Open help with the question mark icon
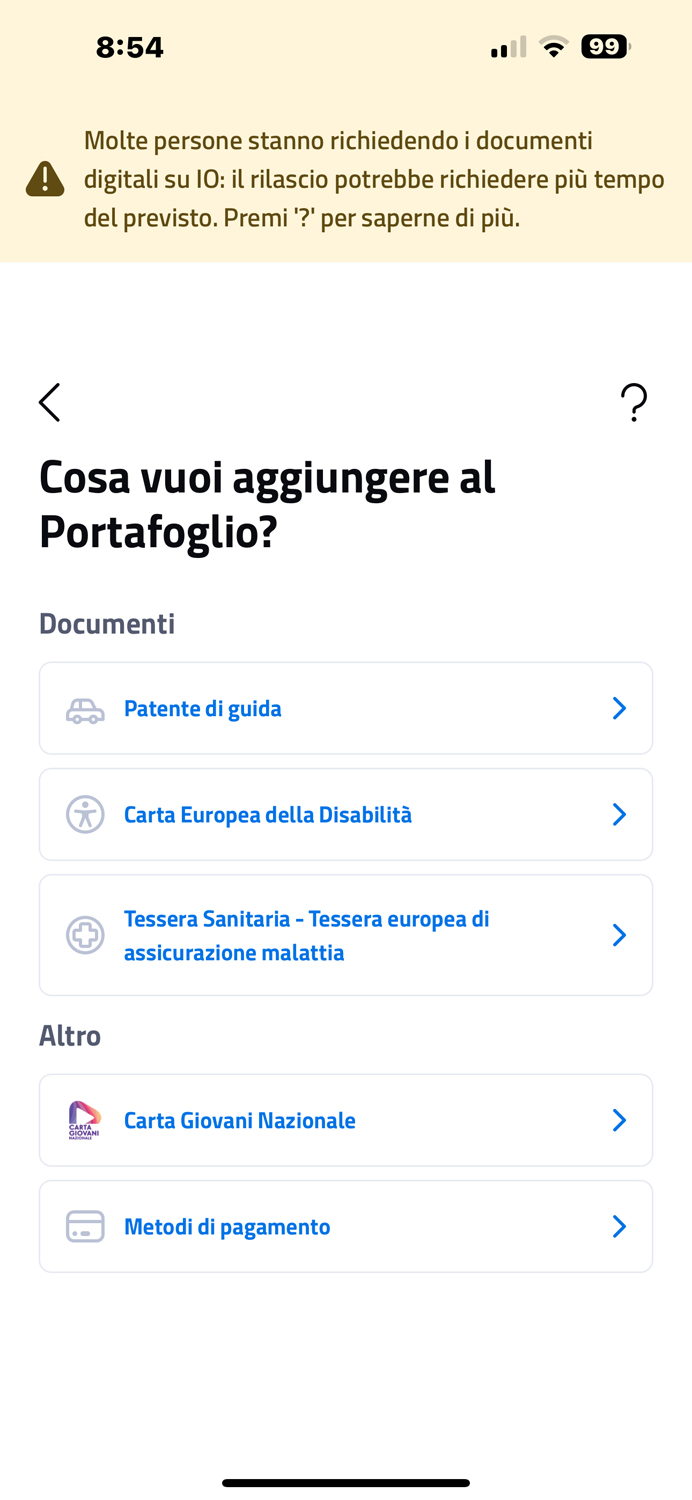692x1500 pixels. pyautogui.click(x=634, y=402)
